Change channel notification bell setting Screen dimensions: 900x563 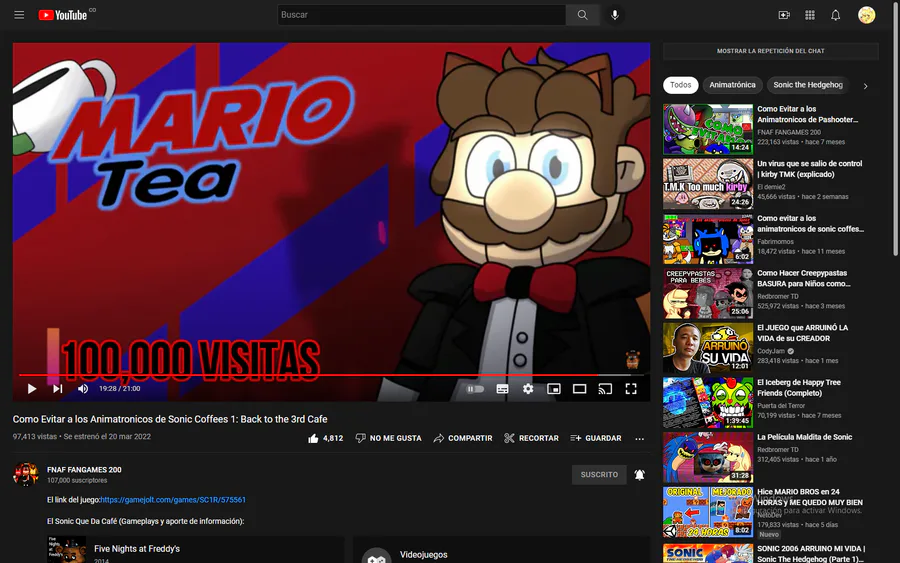(x=639, y=475)
